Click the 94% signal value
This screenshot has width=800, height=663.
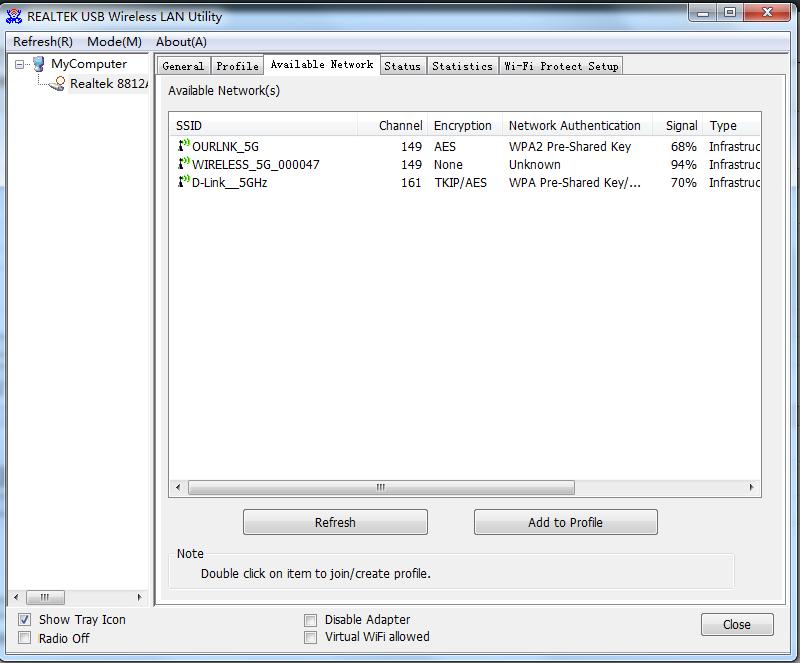coord(684,164)
